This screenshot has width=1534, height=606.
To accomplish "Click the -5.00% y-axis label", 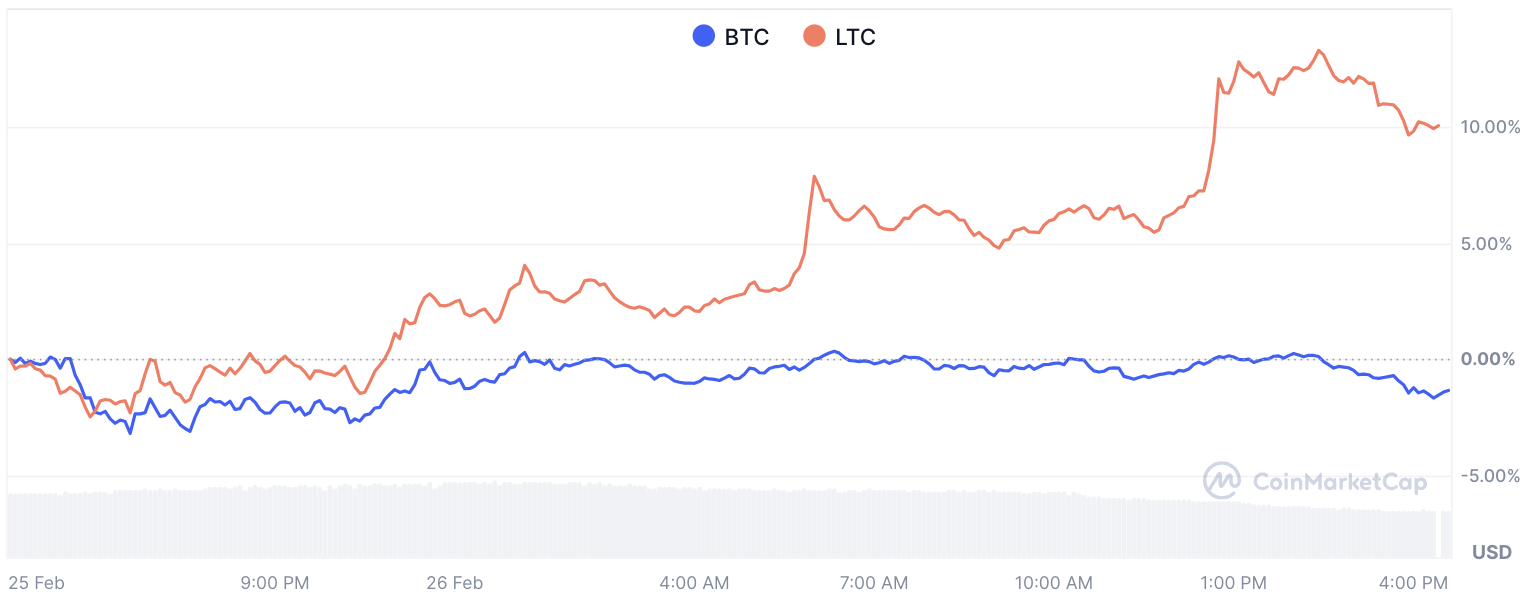I will (x=1490, y=475).
